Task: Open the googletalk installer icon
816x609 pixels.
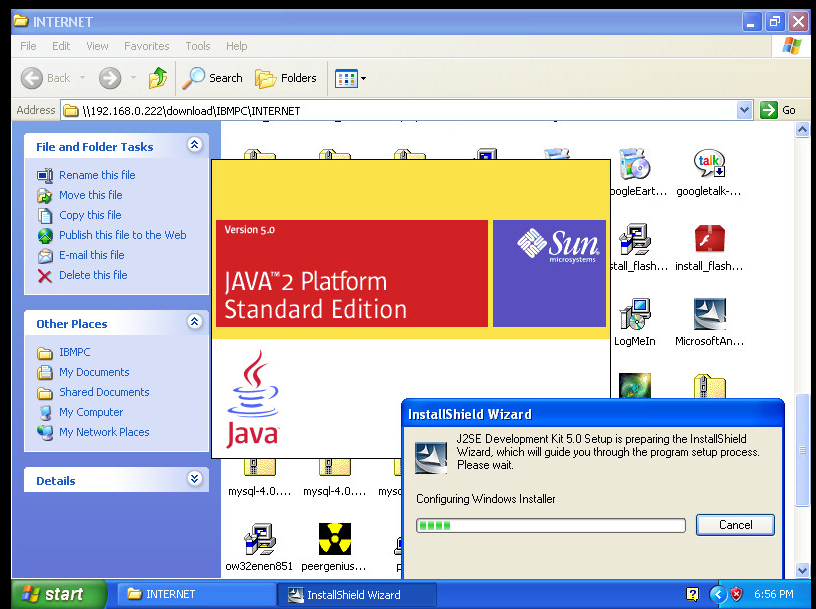Action: click(709, 167)
